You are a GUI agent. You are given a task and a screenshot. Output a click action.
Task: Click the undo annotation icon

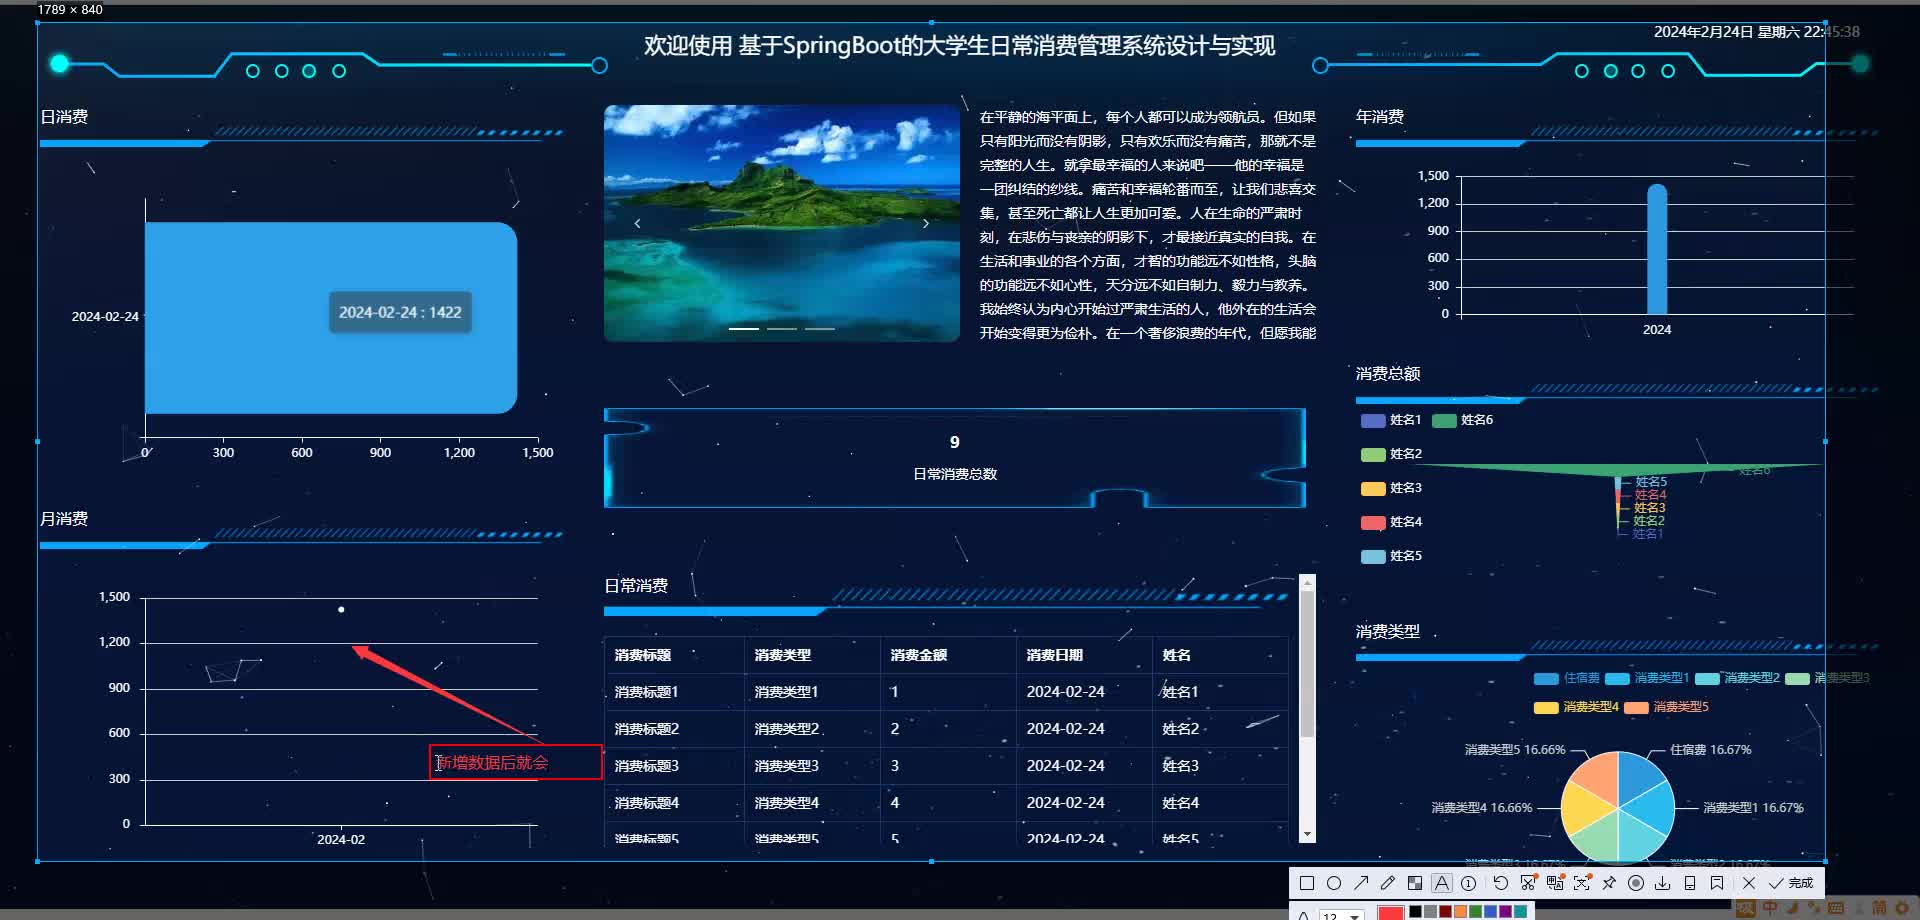point(1500,883)
